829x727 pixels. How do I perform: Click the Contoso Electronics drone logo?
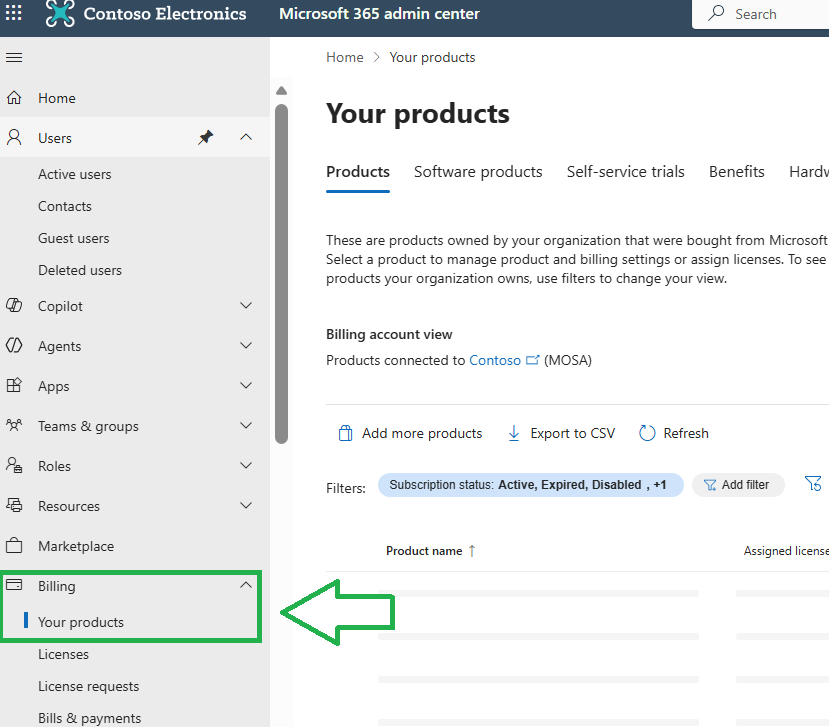point(60,13)
